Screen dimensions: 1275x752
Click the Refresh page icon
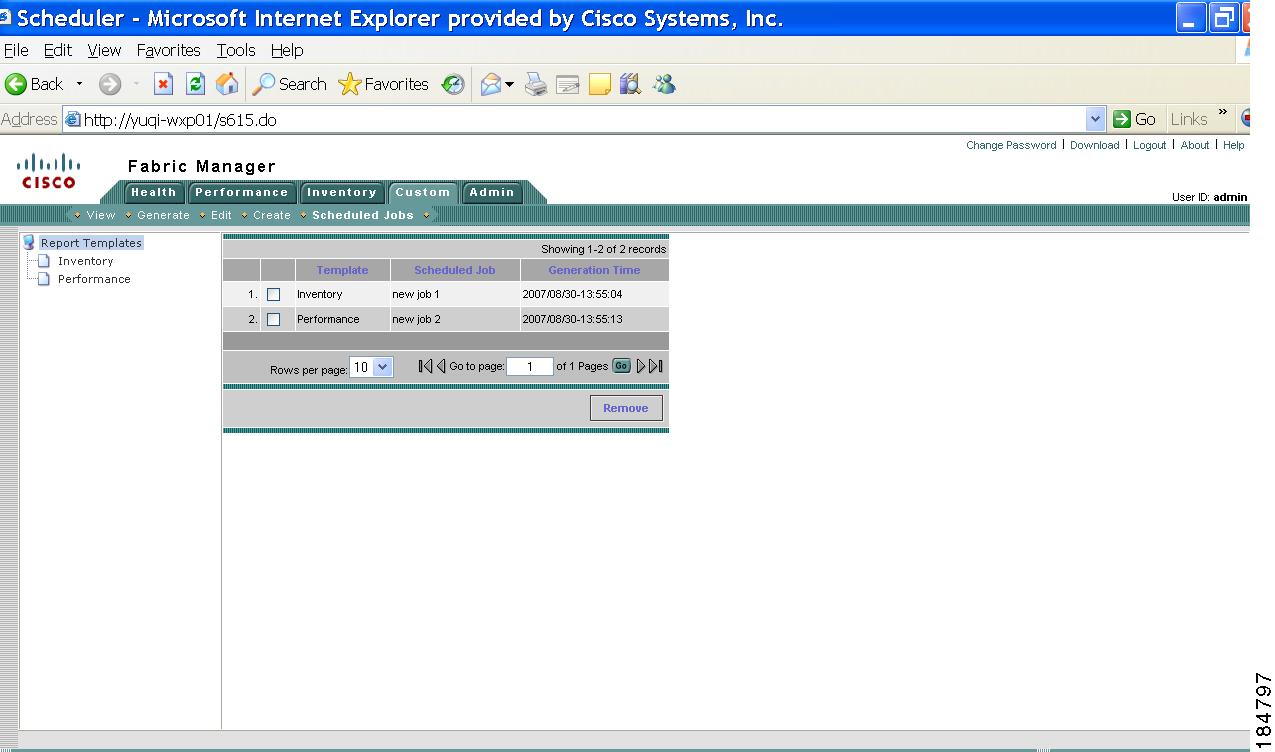(x=196, y=85)
